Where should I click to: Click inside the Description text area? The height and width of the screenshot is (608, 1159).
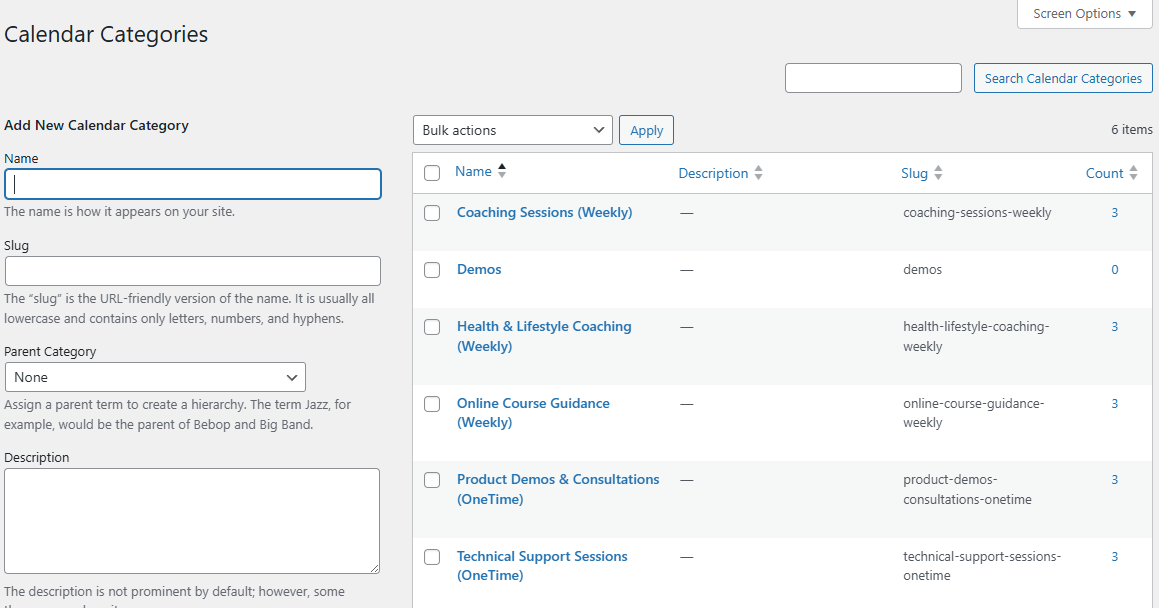(x=192, y=520)
